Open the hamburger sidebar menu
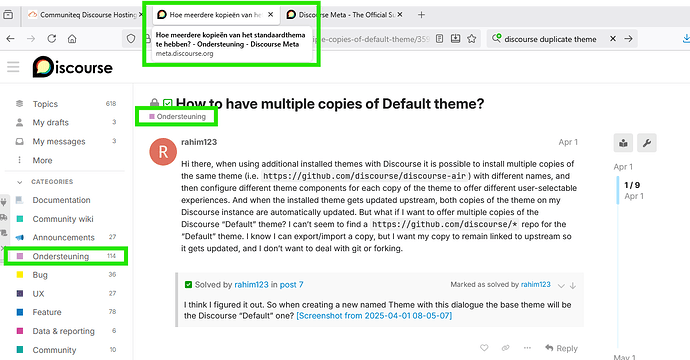Image resolution: width=690 pixels, height=360 pixels. point(13,67)
